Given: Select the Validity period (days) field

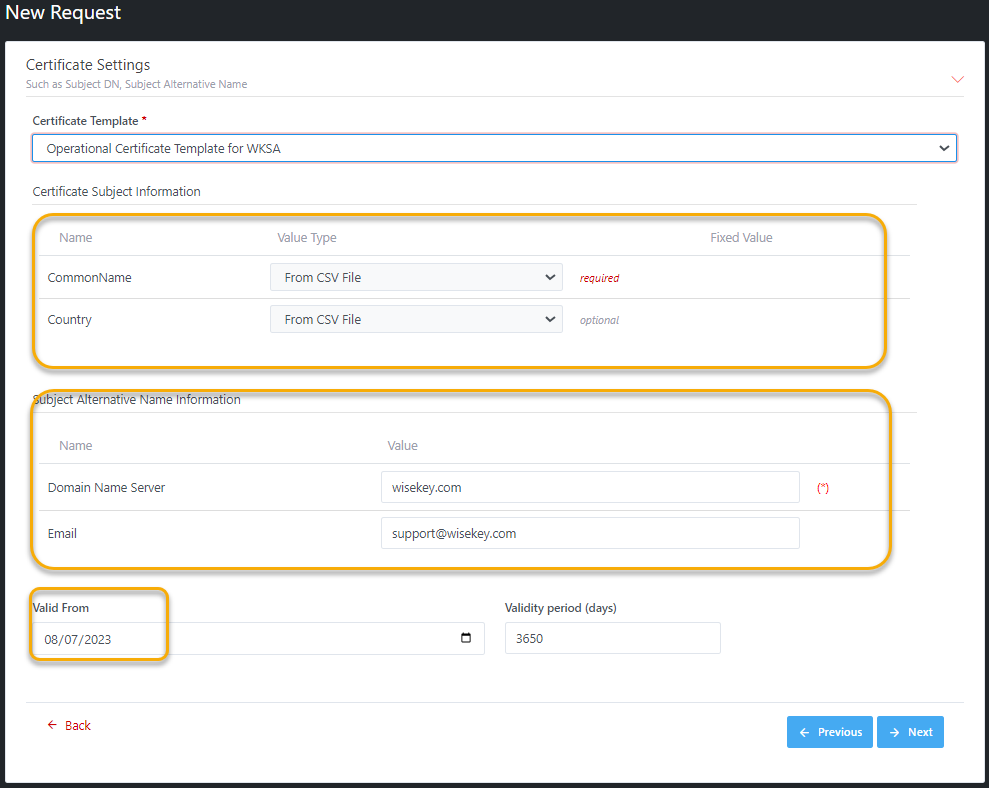Looking at the screenshot, I should coord(612,638).
